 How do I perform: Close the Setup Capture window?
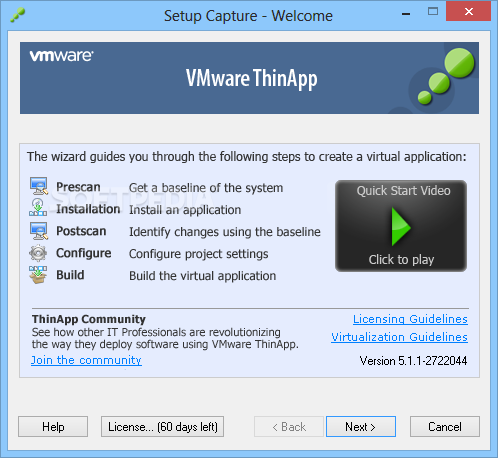pos(469,11)
